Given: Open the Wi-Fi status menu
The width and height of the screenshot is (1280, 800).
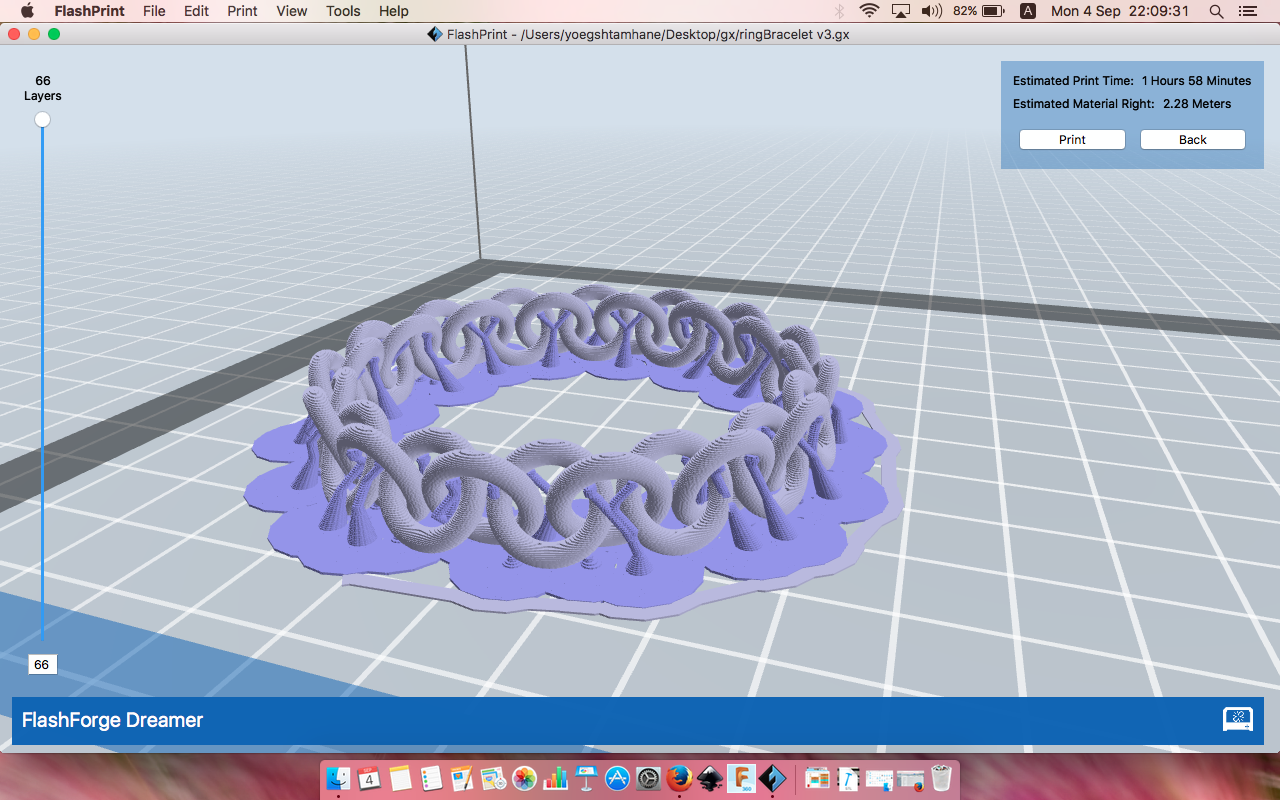Looking at the screenshot, I should pos(869,11).
